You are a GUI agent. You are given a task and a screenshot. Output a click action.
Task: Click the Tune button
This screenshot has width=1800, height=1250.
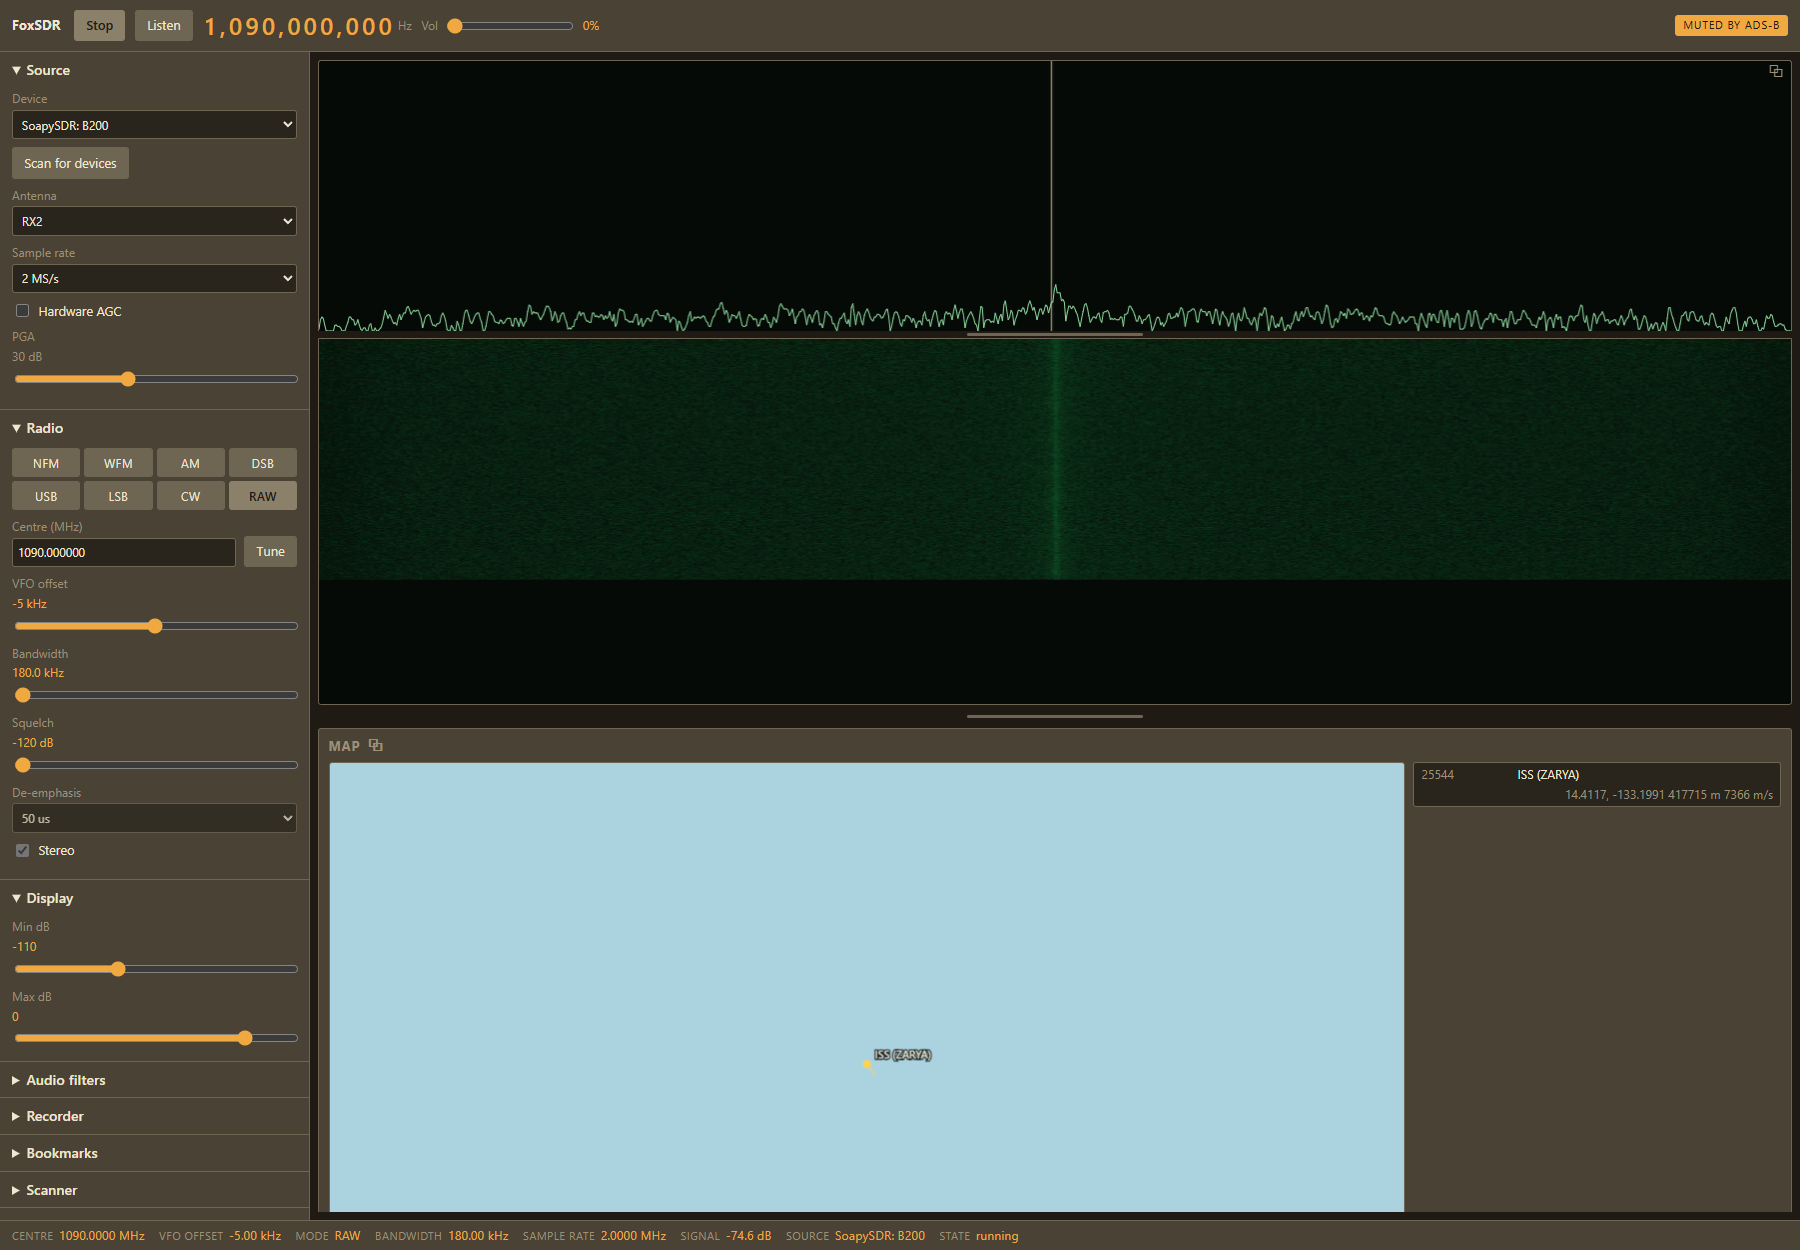(x=270, y=551)
